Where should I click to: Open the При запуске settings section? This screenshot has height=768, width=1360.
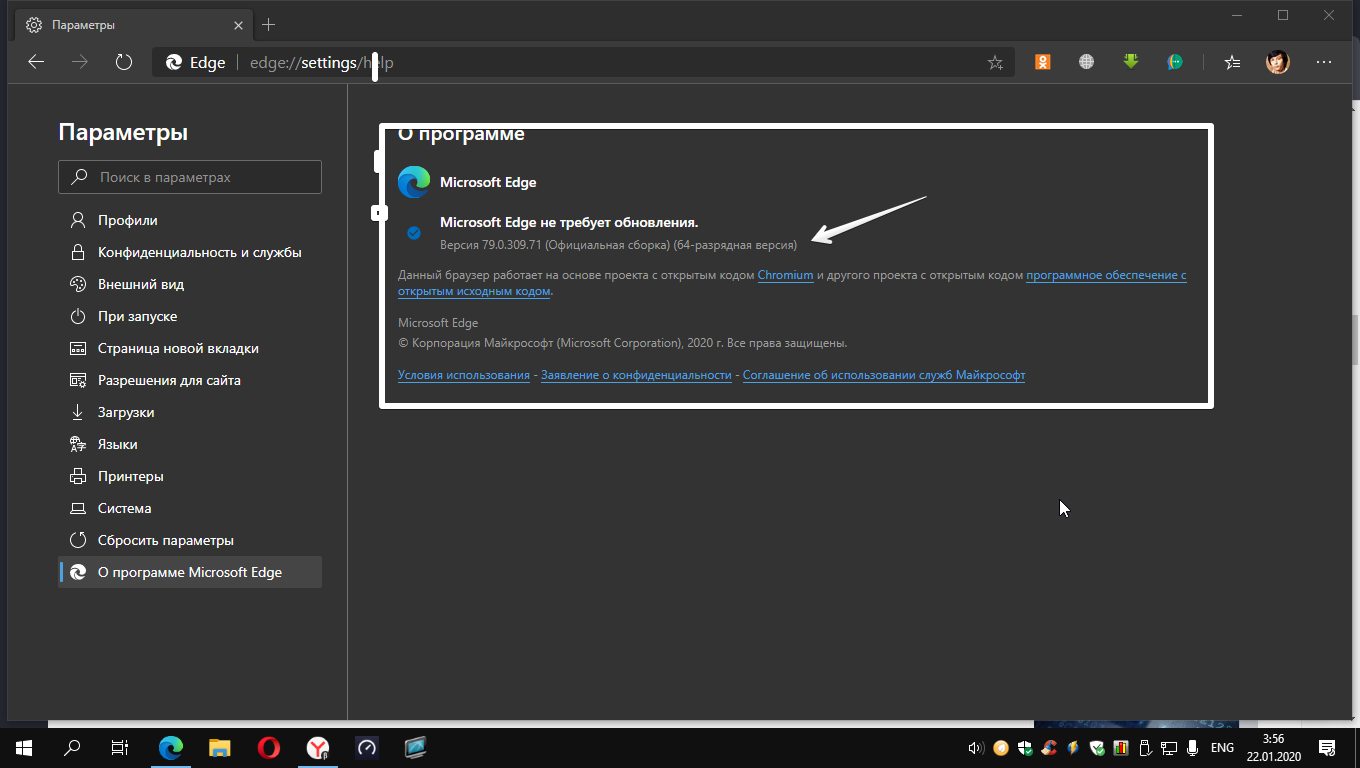coord(190,316)
